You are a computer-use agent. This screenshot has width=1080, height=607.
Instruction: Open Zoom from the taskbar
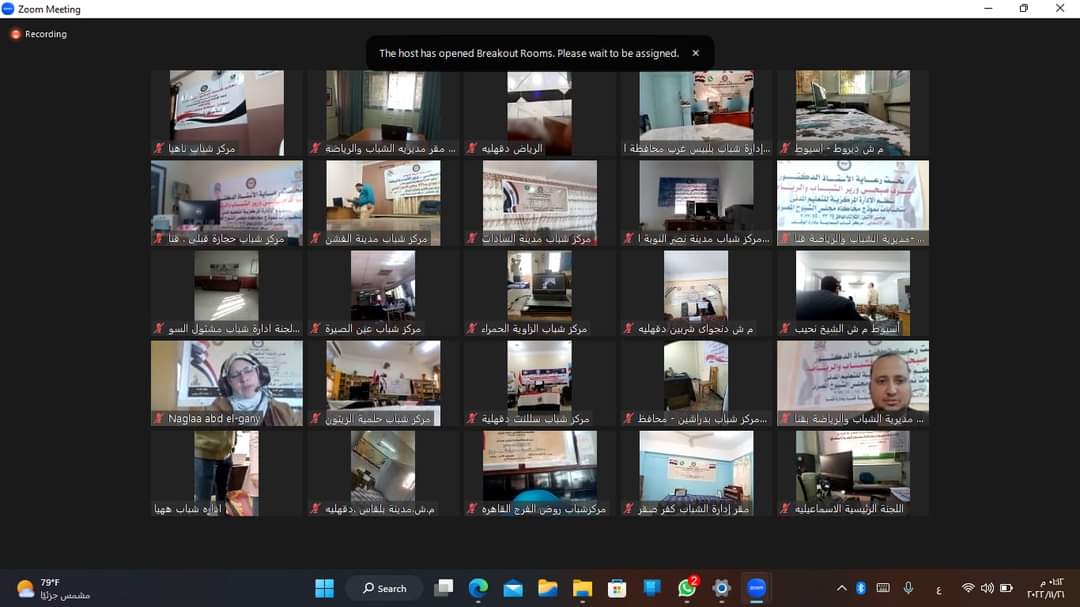(756, 588)
